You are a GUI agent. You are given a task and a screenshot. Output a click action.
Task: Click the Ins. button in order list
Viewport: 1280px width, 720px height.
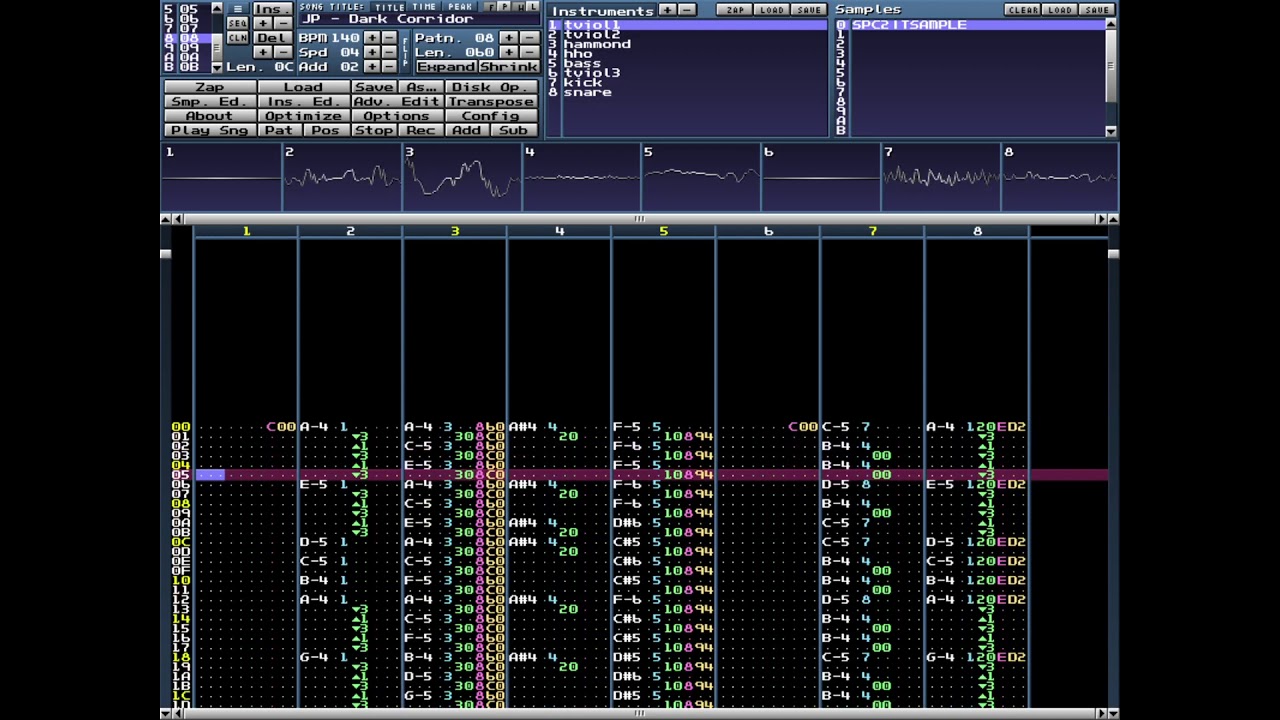tap(271, 9)
